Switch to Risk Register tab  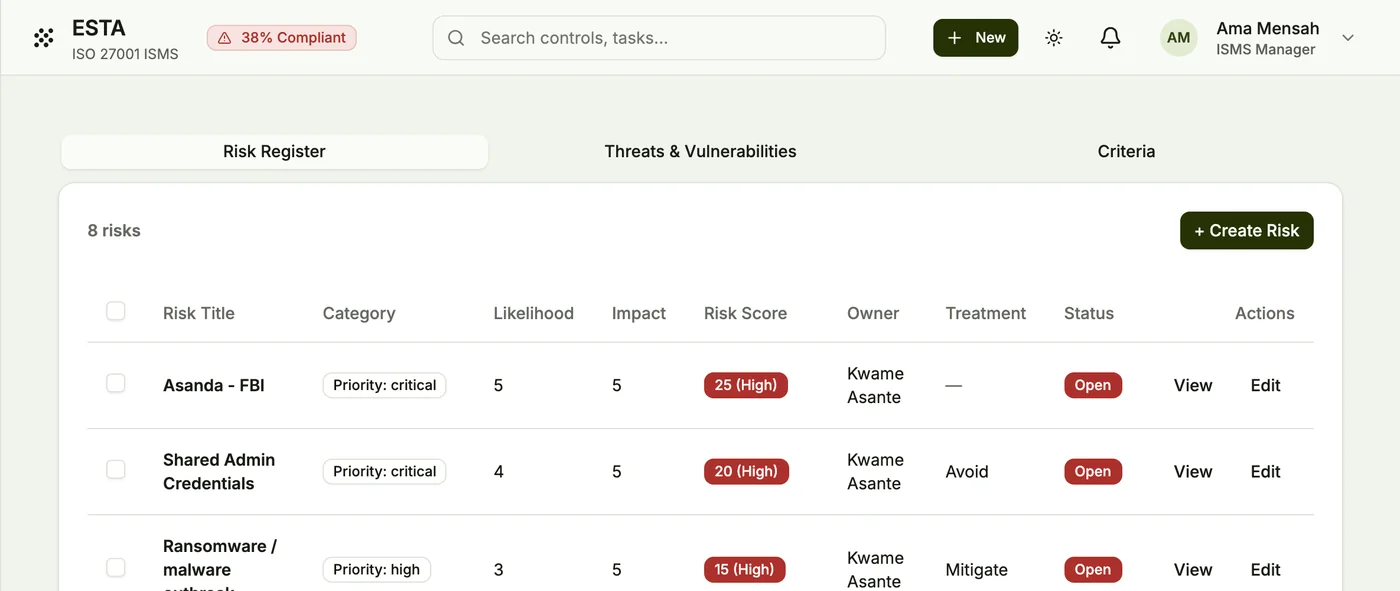[x=274, y=152]
